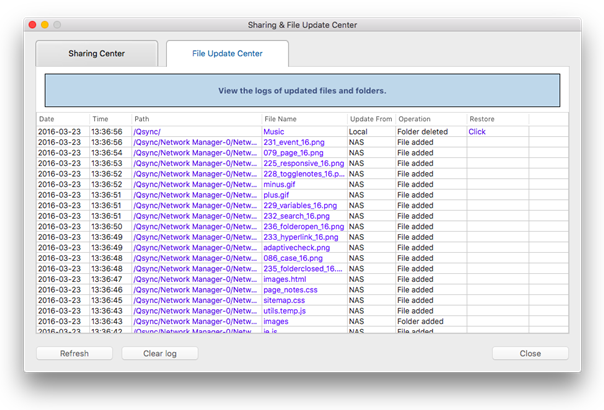The width and height of the screenshot is (604, 410).
Task: Select file 079_page_16.png
Action: (293, 153)
